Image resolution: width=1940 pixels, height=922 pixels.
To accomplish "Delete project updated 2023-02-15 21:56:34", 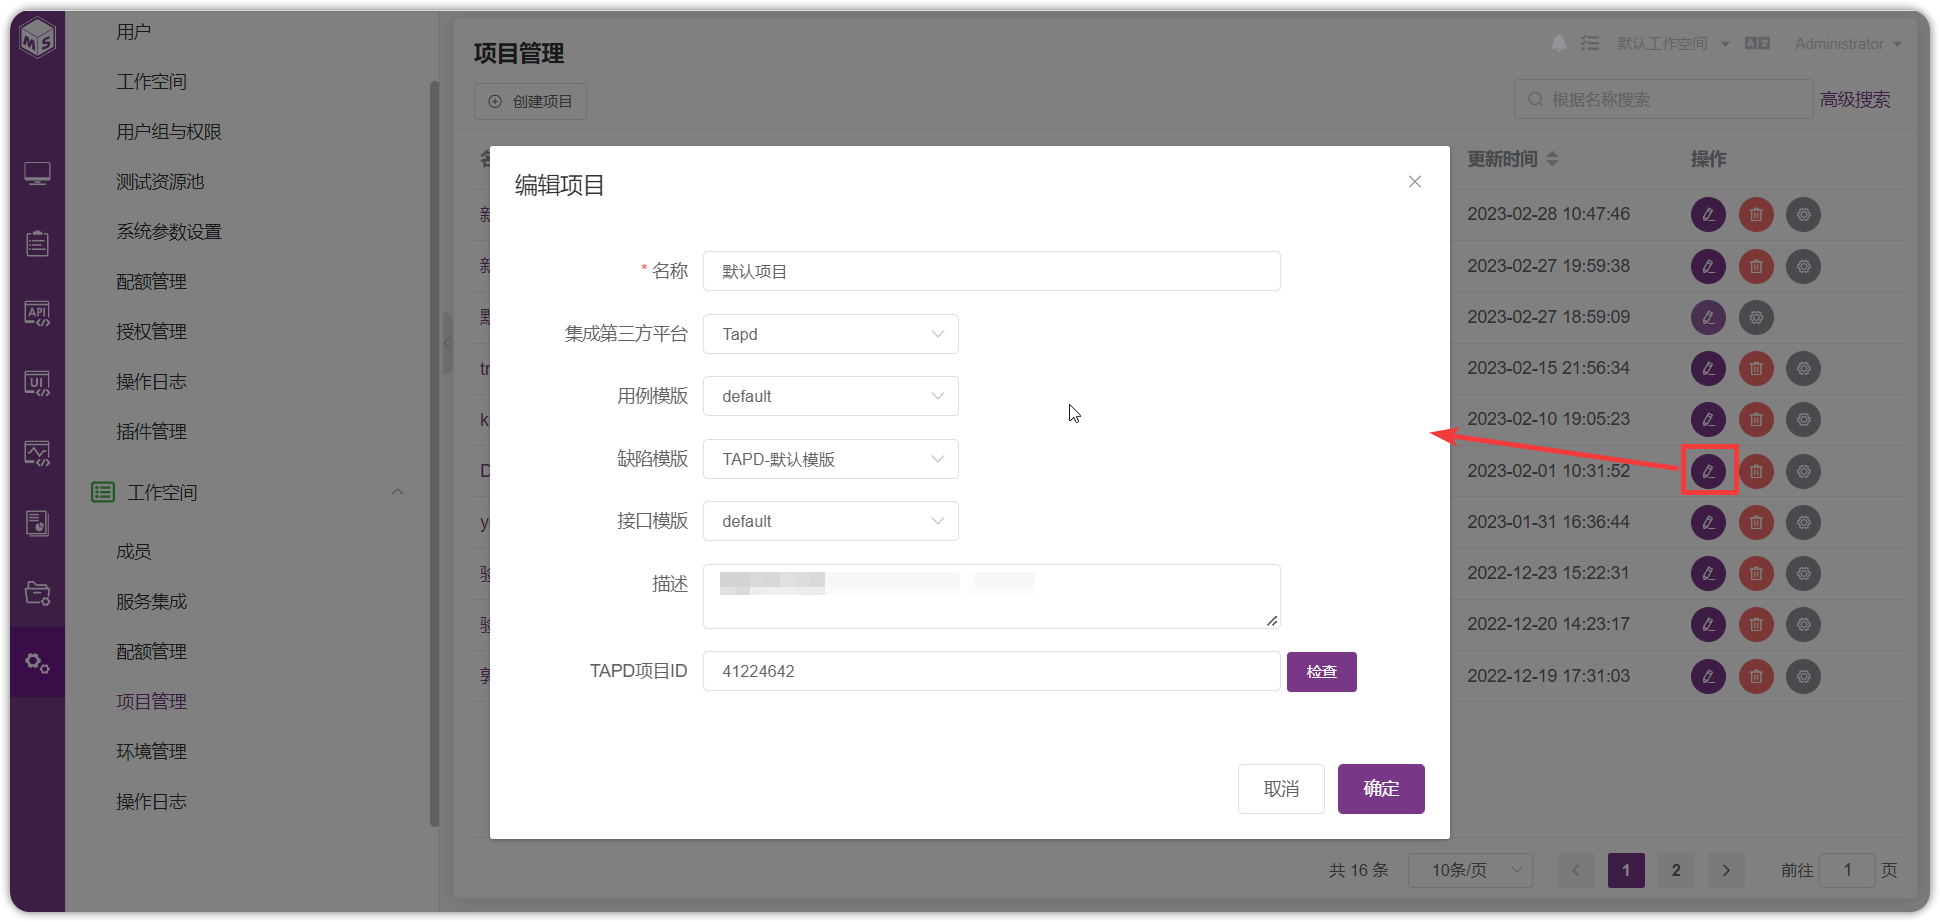I will 1756,368.
